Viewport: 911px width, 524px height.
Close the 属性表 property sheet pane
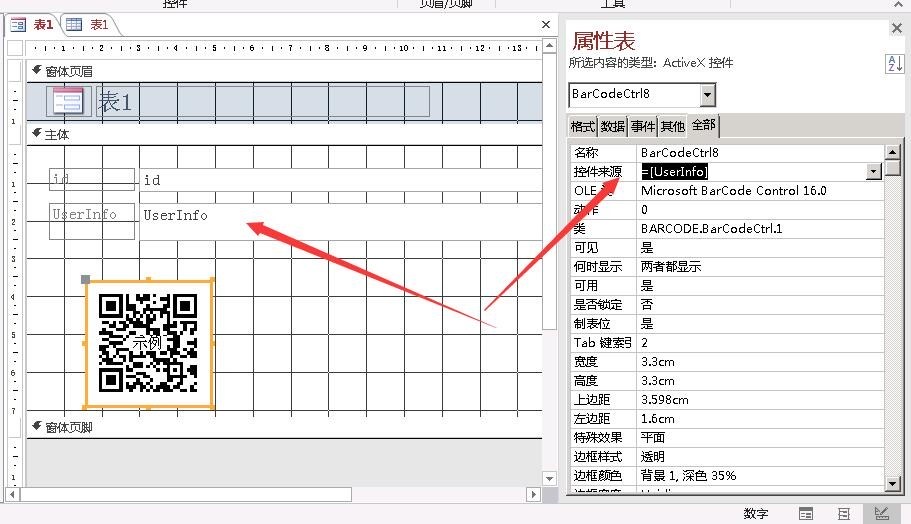[x=896, y=28]
